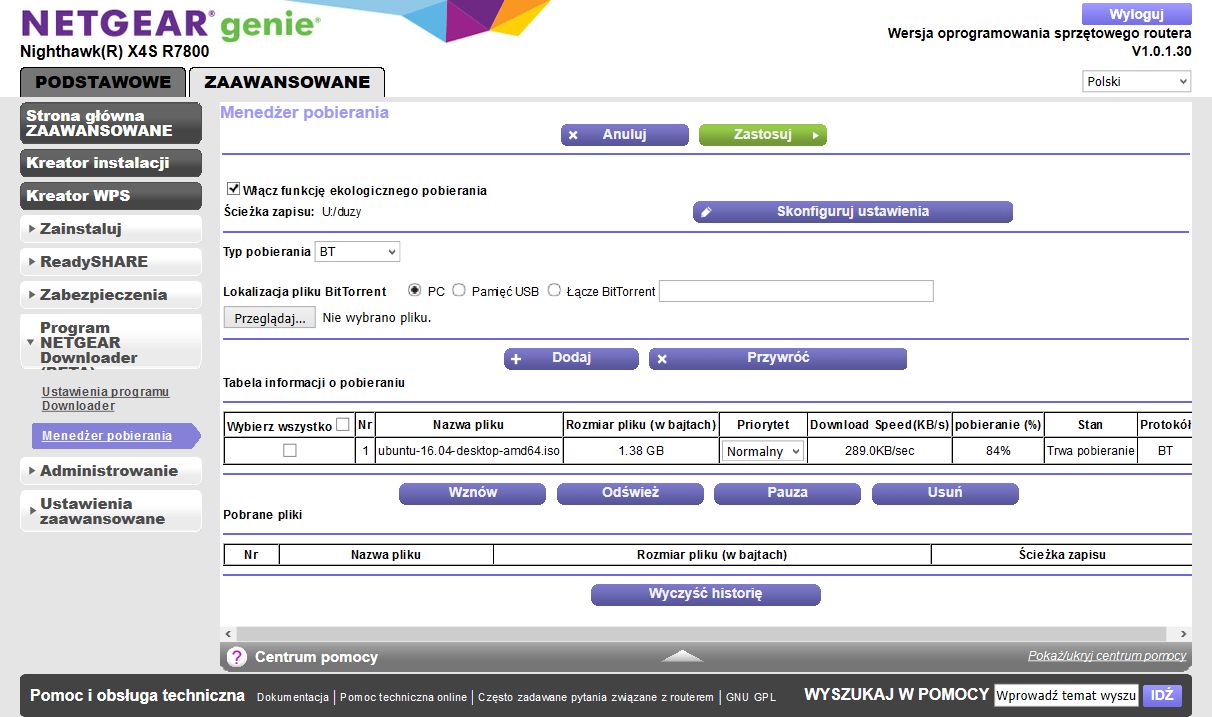Open the Dokumentacja link
Screen dimensions: 1212x717
[x=293, y=697]
